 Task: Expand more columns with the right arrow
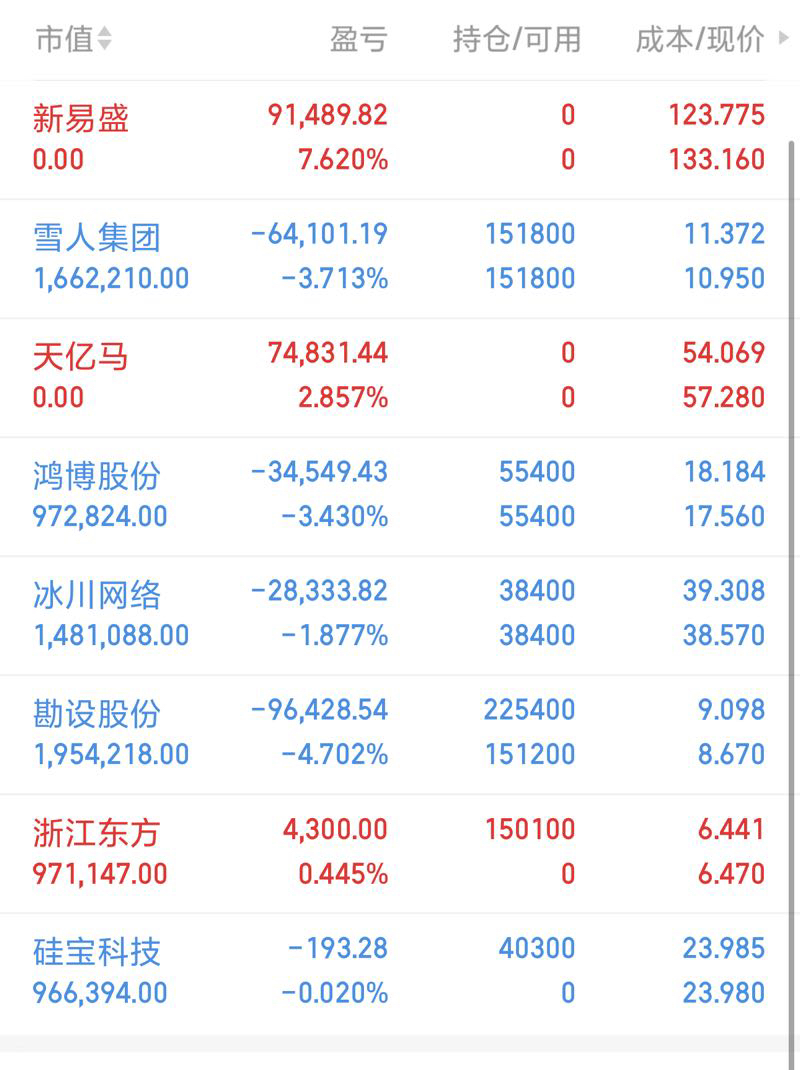tap(784, 38)
